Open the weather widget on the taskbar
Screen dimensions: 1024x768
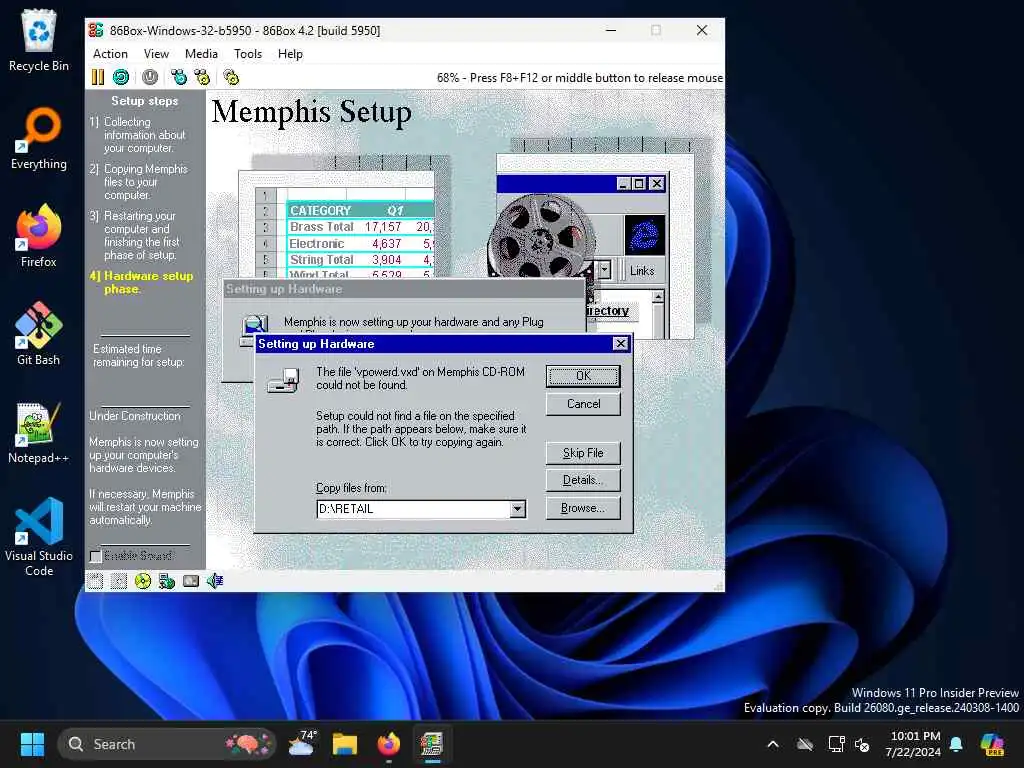[302, 744]
